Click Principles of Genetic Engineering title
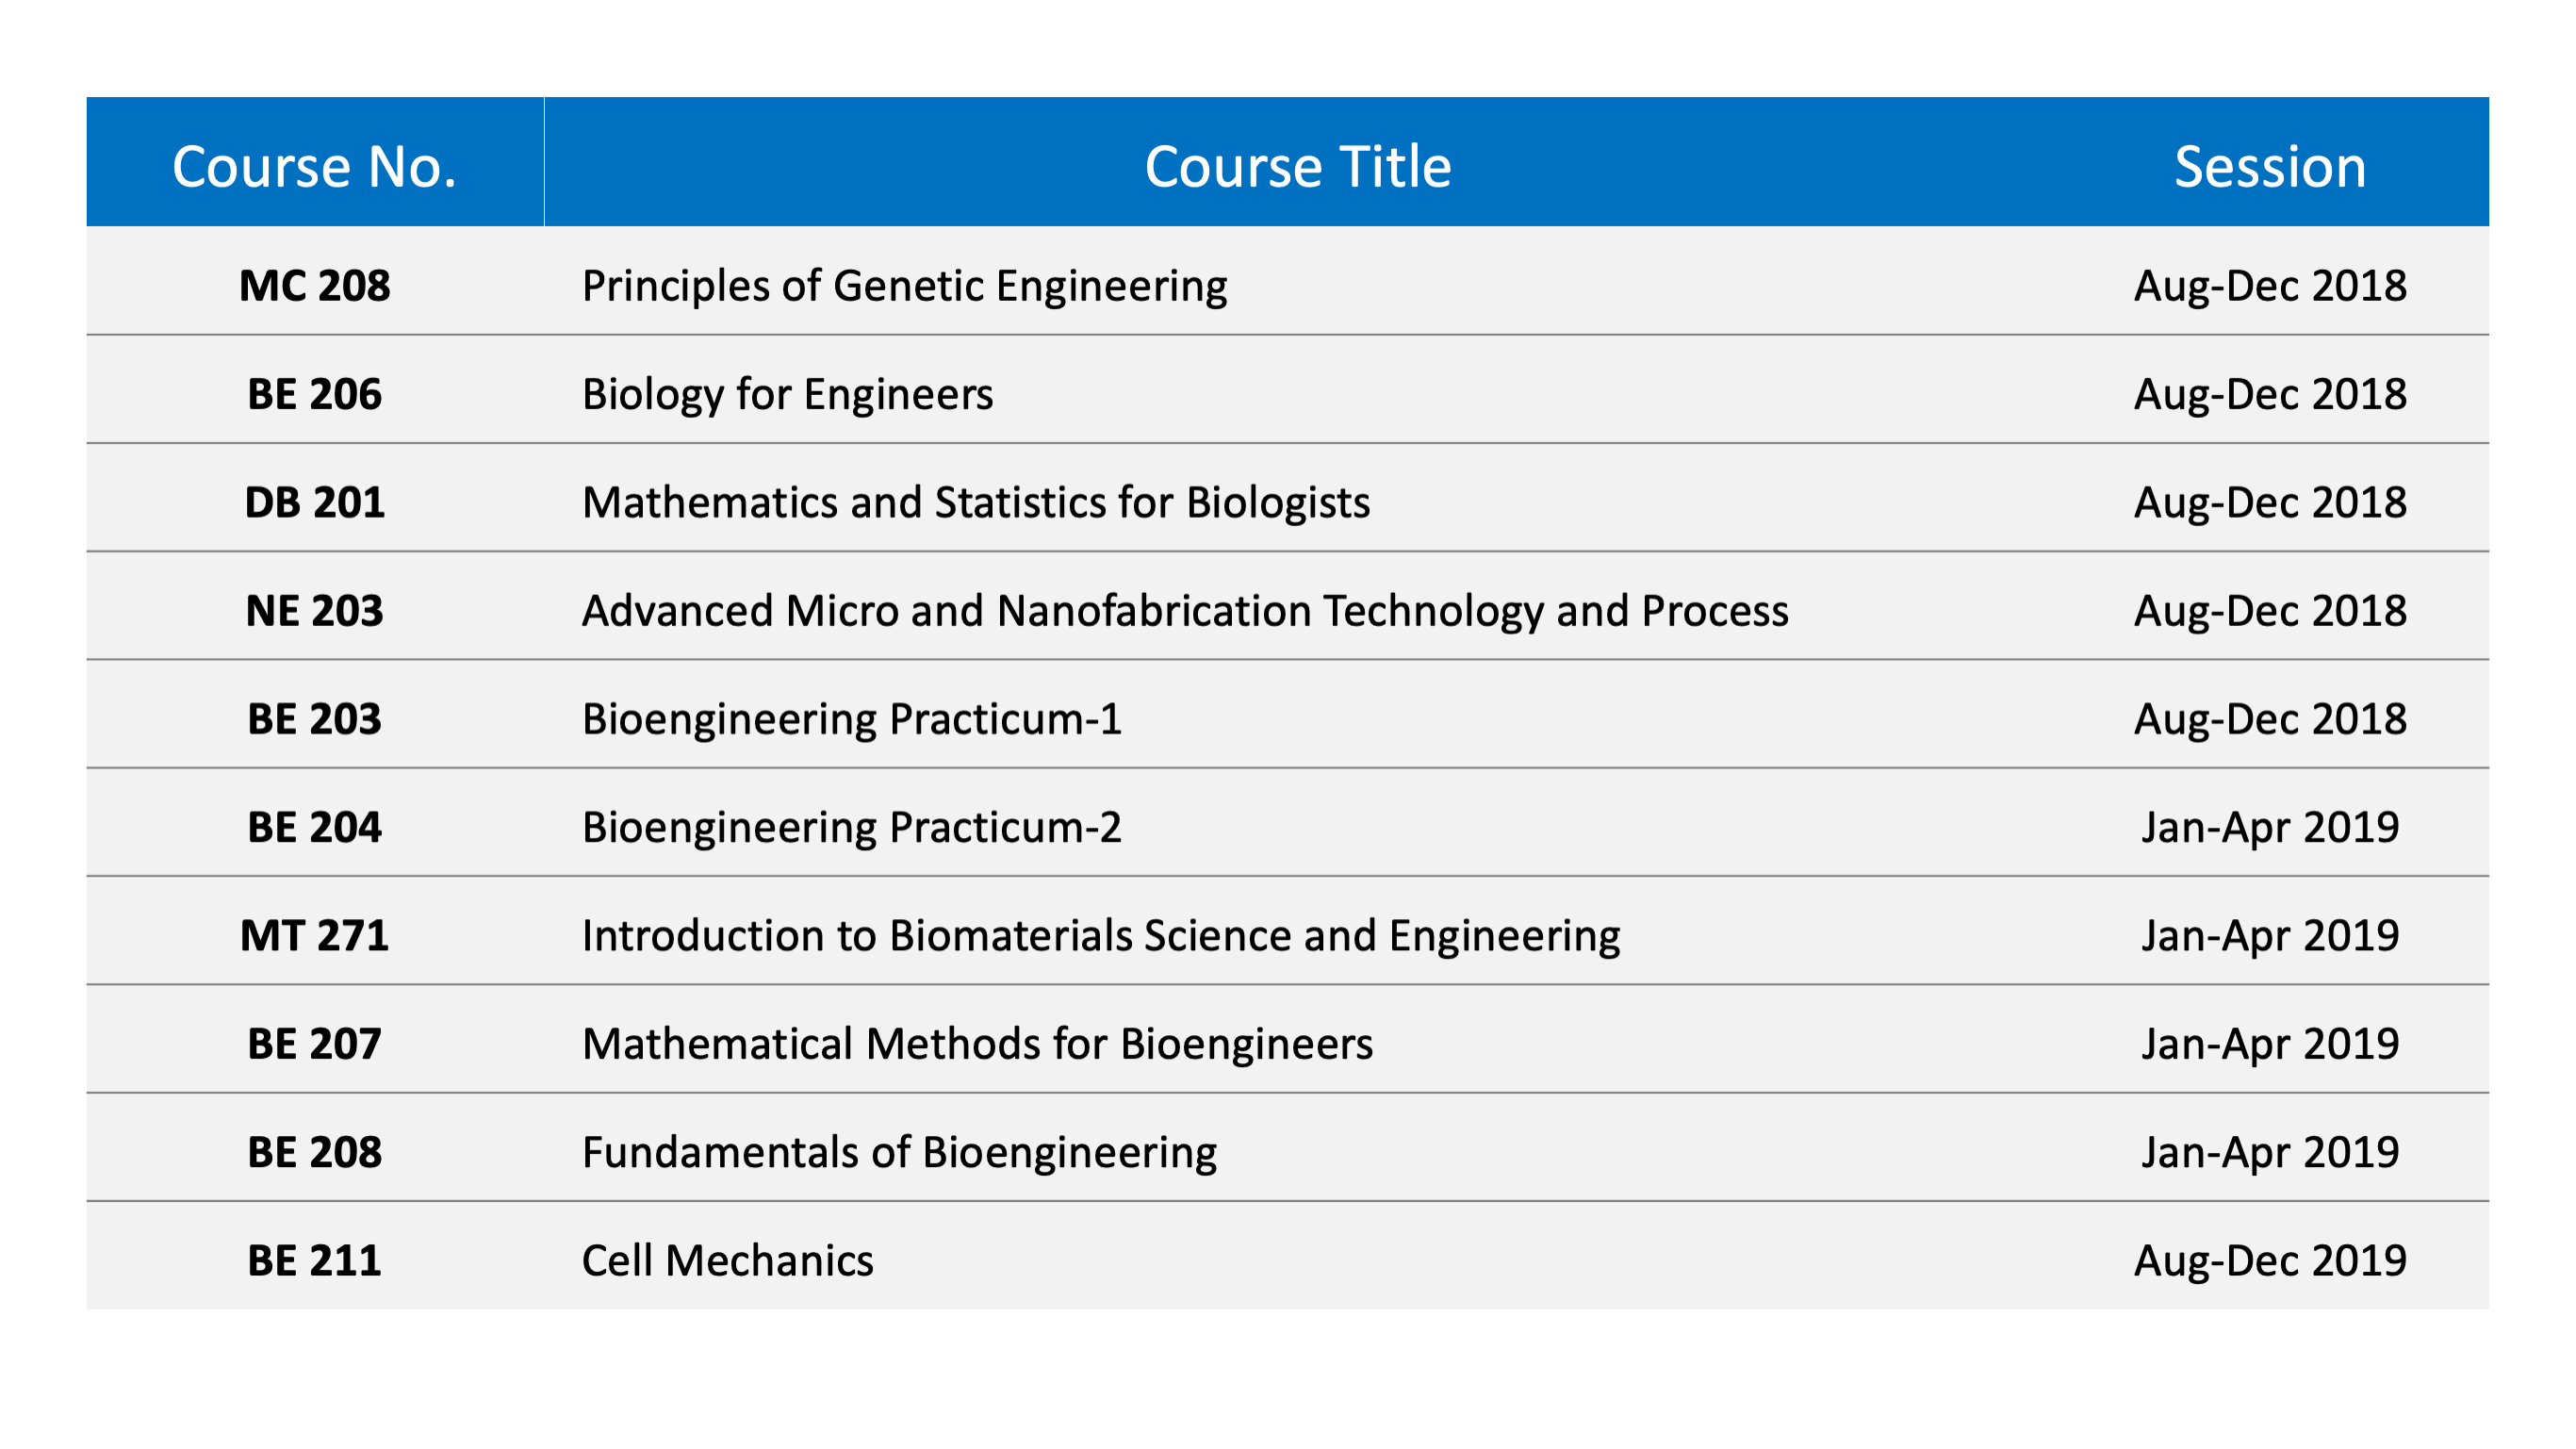The width and height of the screenshot is (2576, 1449). [x=904, y=286]
